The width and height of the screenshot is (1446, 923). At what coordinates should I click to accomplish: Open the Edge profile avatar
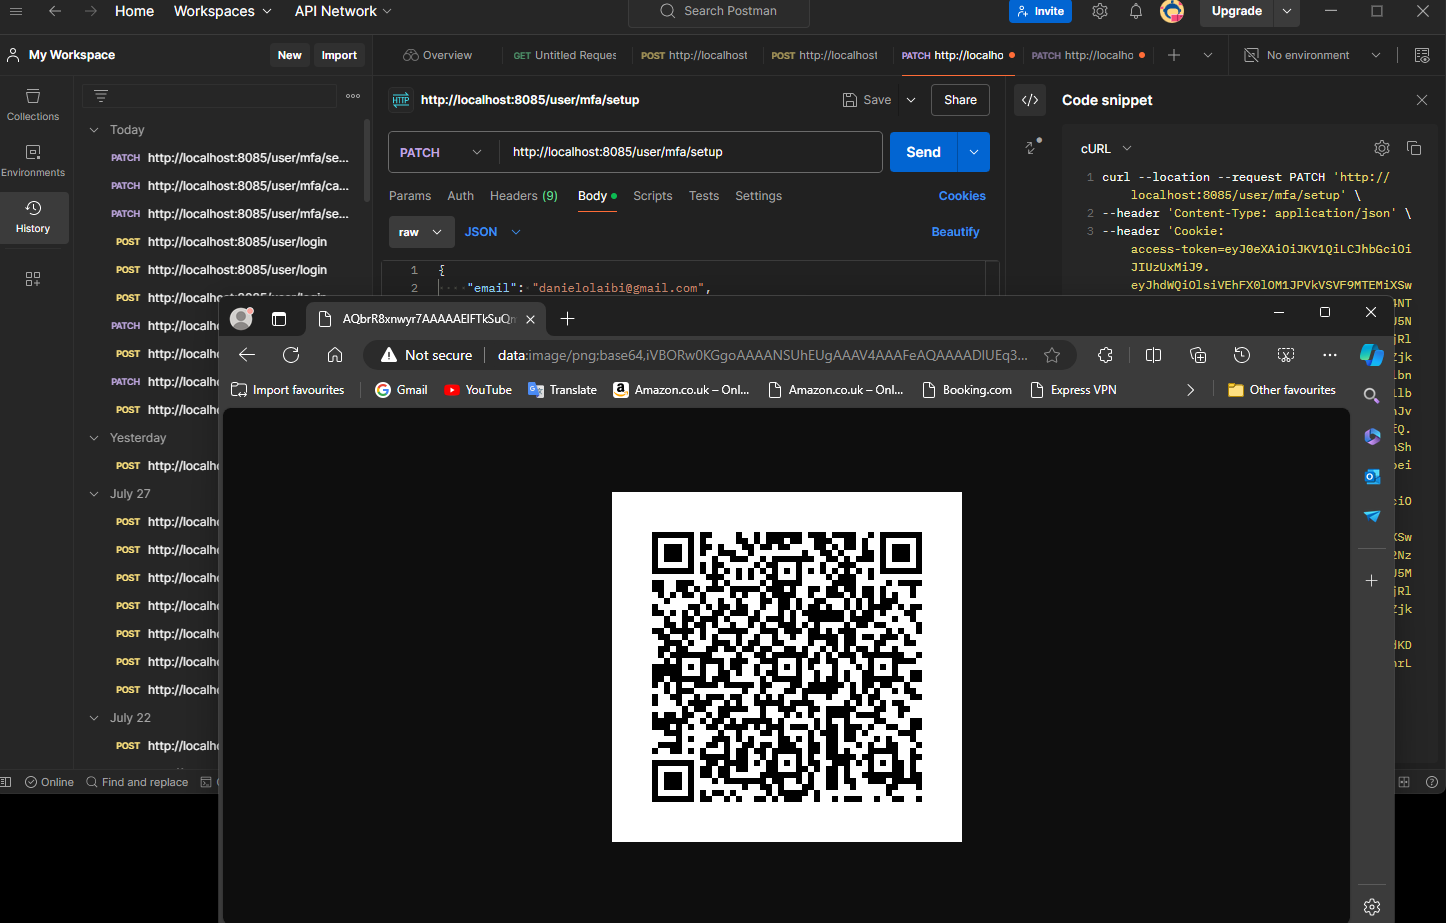coord(241,319)
